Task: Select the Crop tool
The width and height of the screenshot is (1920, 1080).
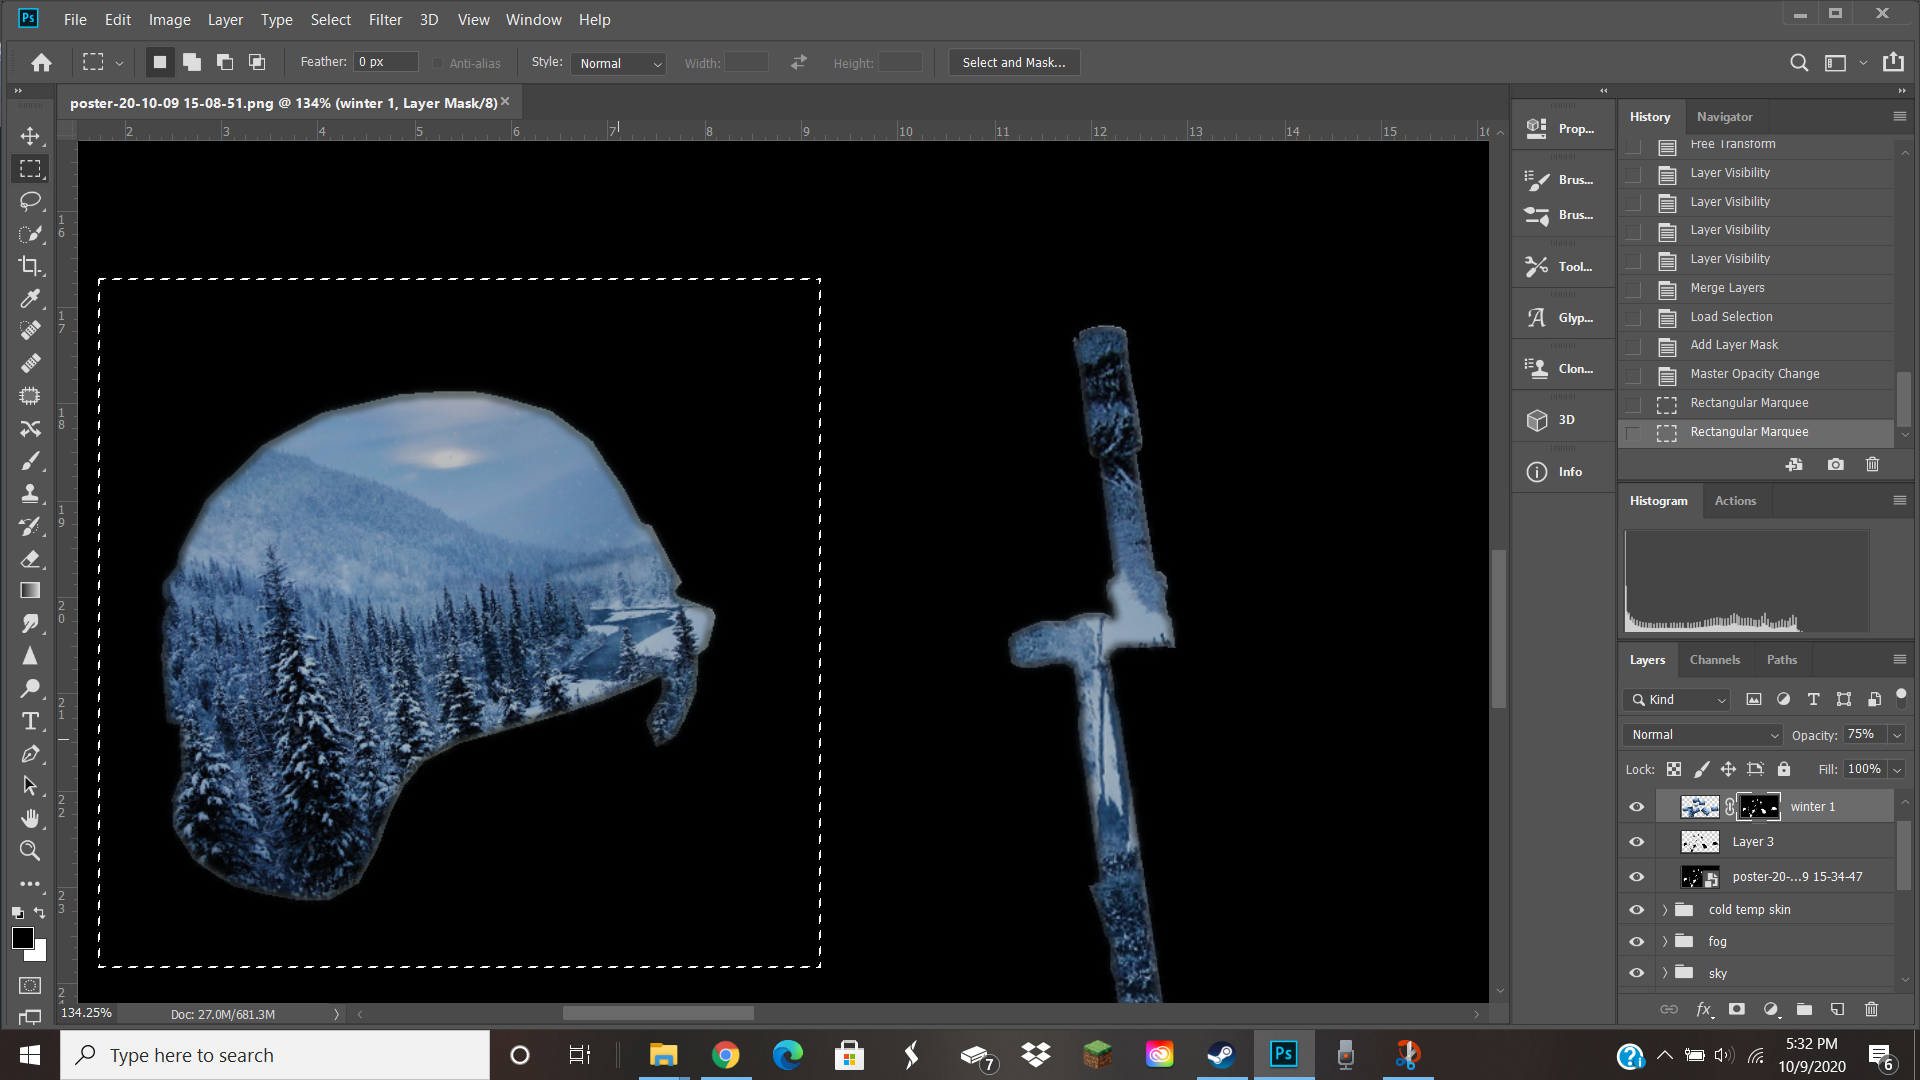Action: [x=30, y=266]
